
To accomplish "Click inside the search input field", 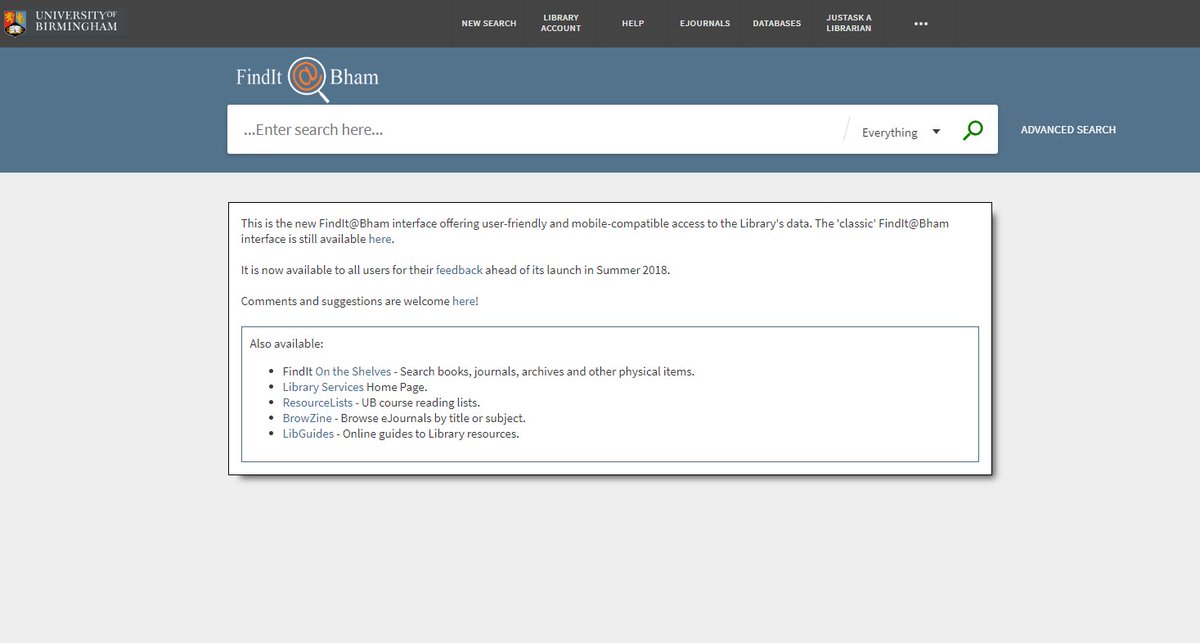I will [x=450, y=129].
